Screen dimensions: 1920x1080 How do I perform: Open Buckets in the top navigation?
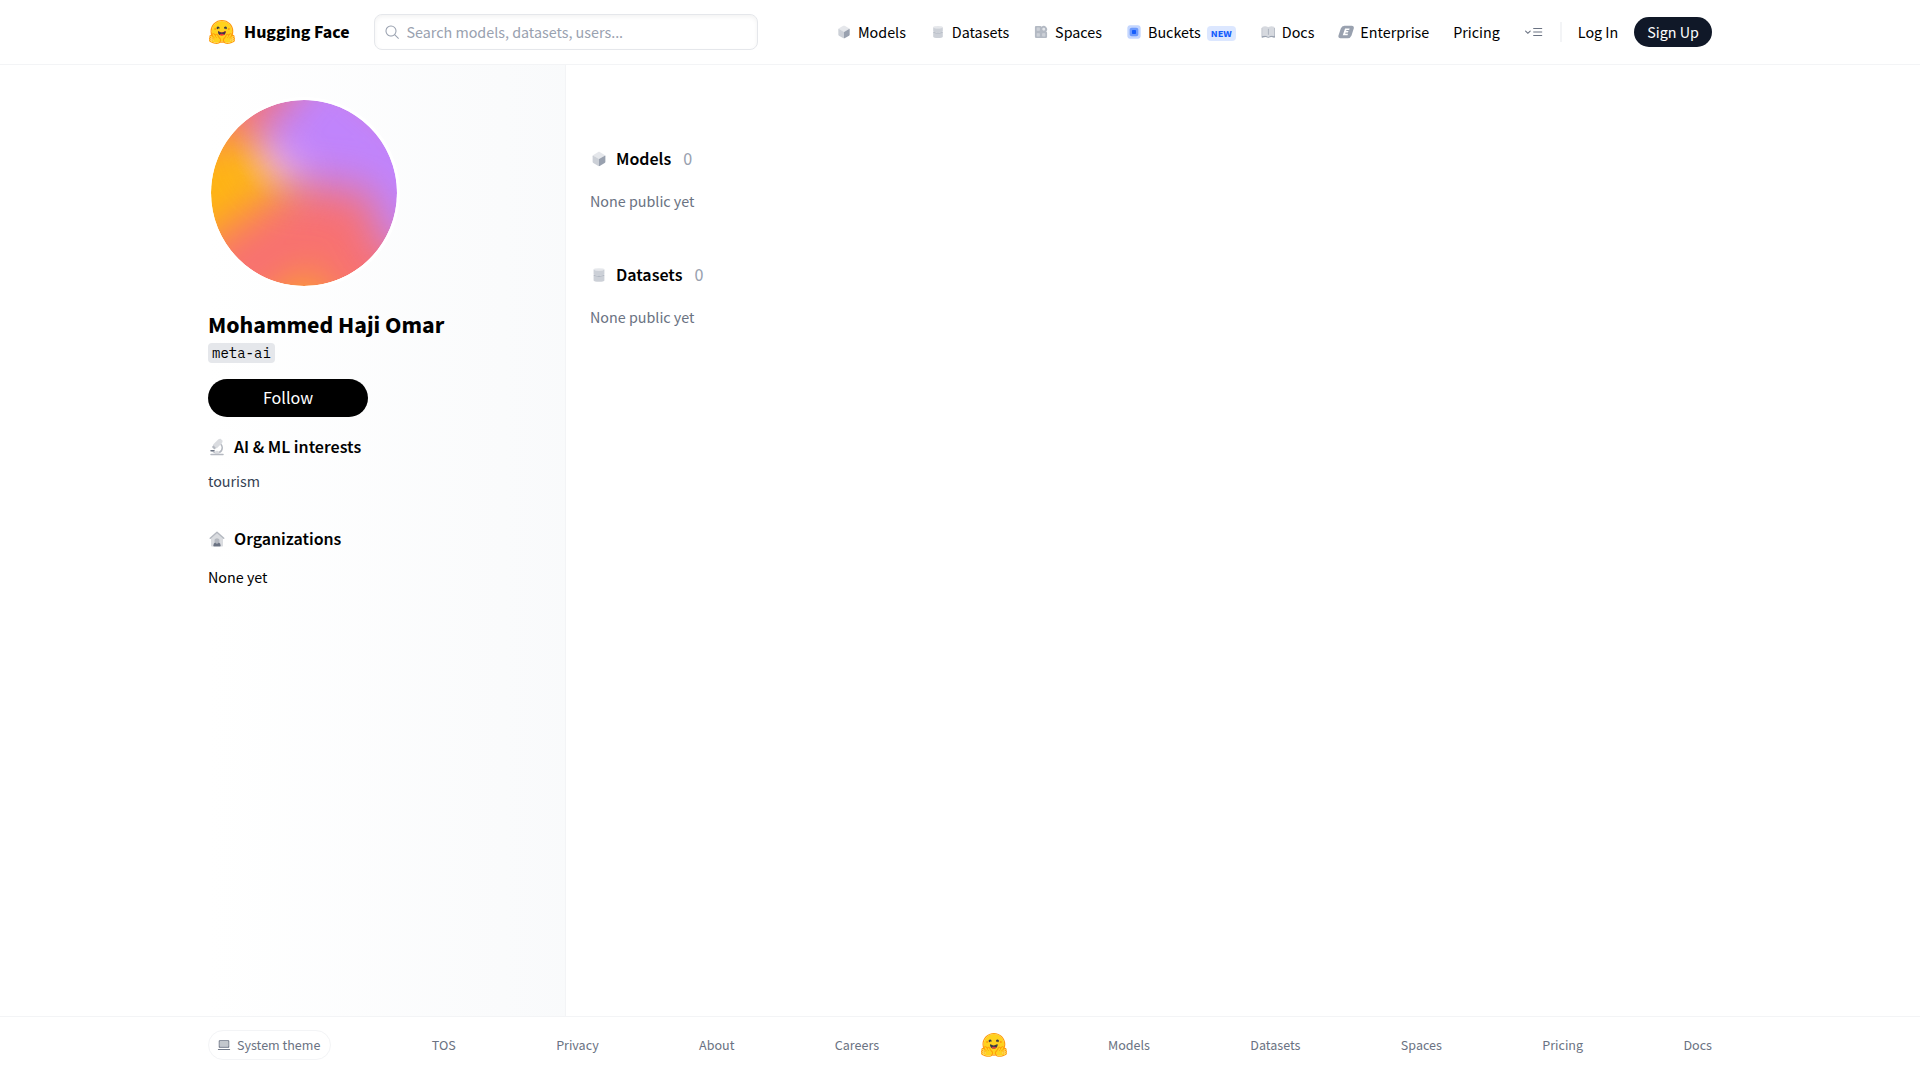pyautogui.click(x=1181, y=33)
